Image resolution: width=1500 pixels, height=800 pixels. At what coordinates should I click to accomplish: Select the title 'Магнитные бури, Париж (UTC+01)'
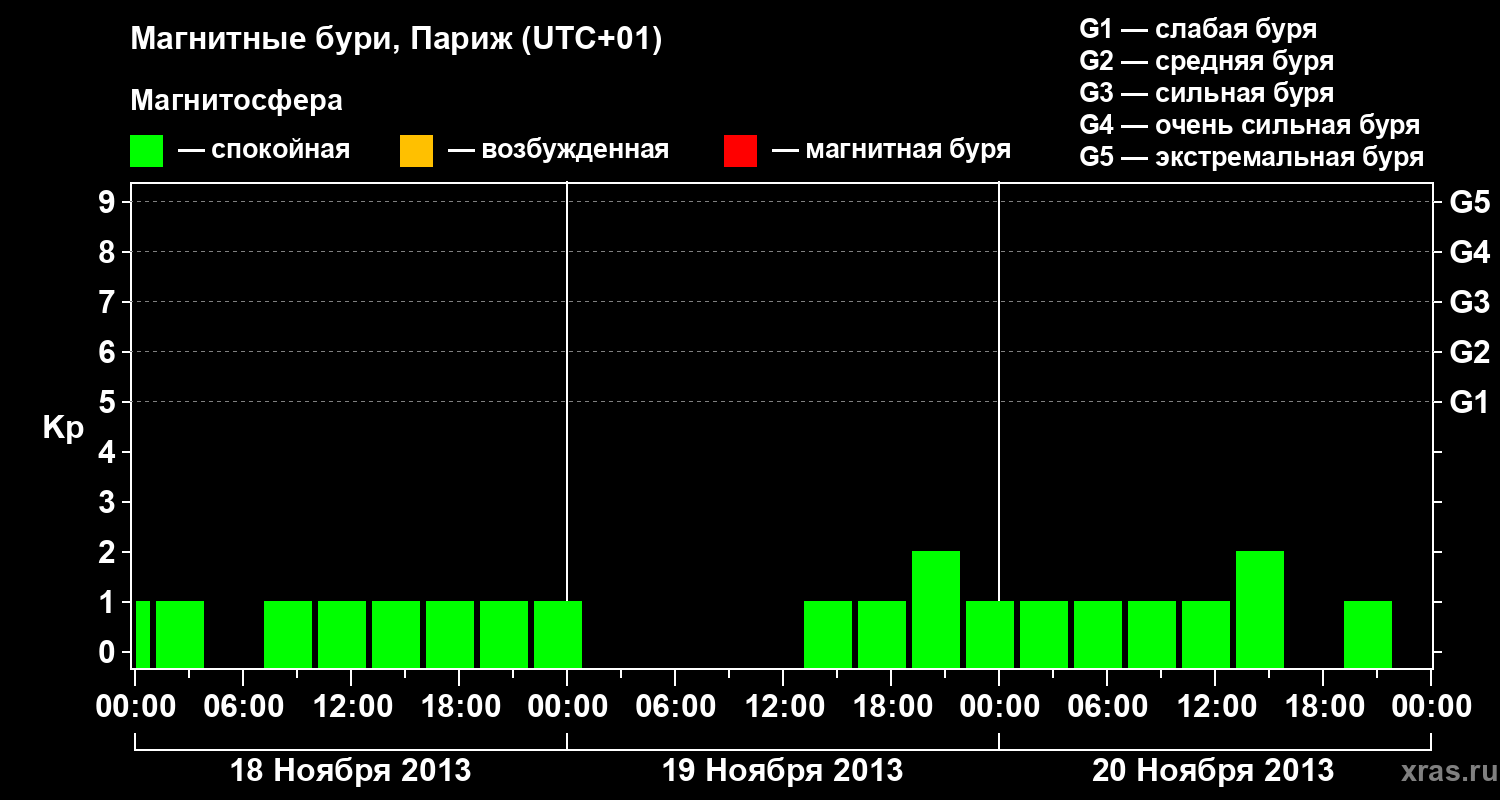tap(396, 41)
